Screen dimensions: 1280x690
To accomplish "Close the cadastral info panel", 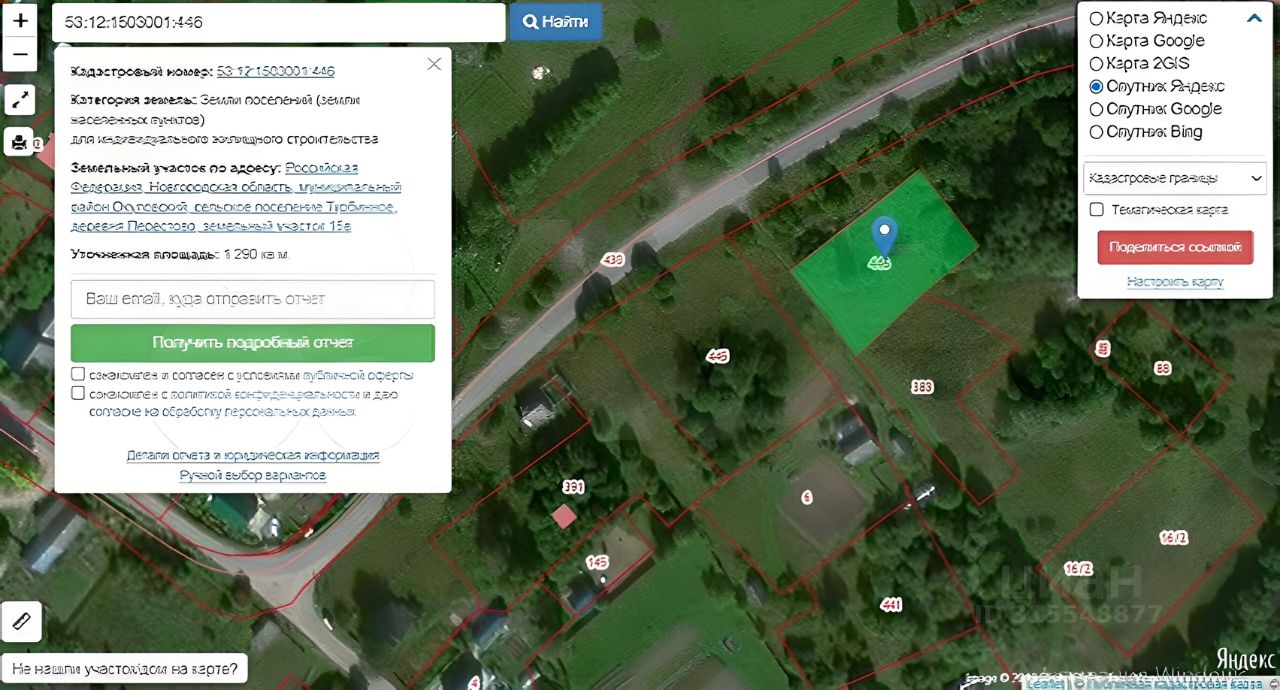I will [434, 64].
